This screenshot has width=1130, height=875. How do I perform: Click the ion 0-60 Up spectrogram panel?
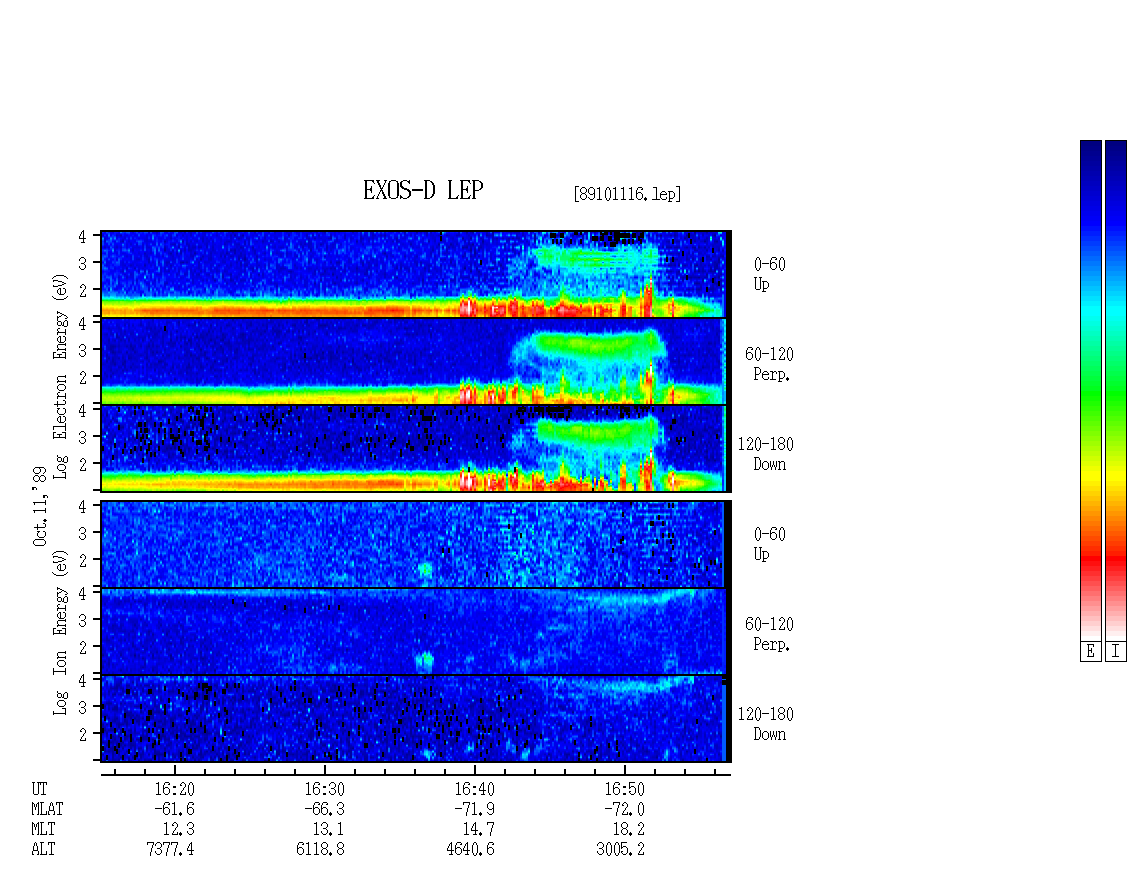[414, 544]
